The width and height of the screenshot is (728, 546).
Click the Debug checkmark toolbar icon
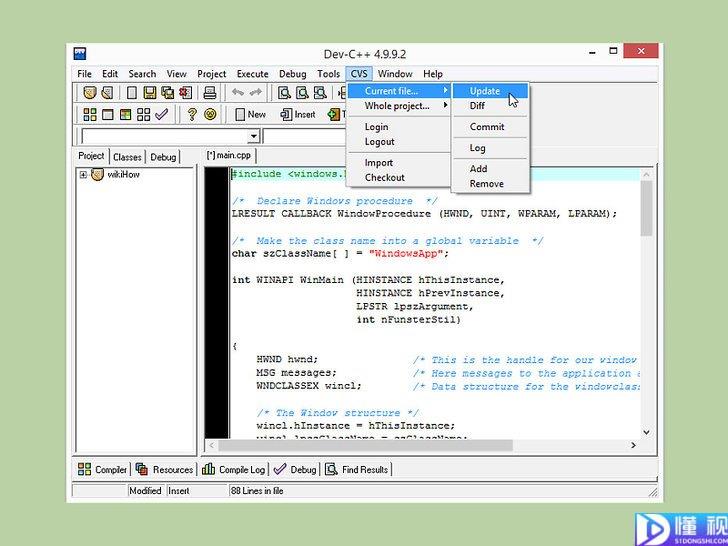click(x=161, y=114)
